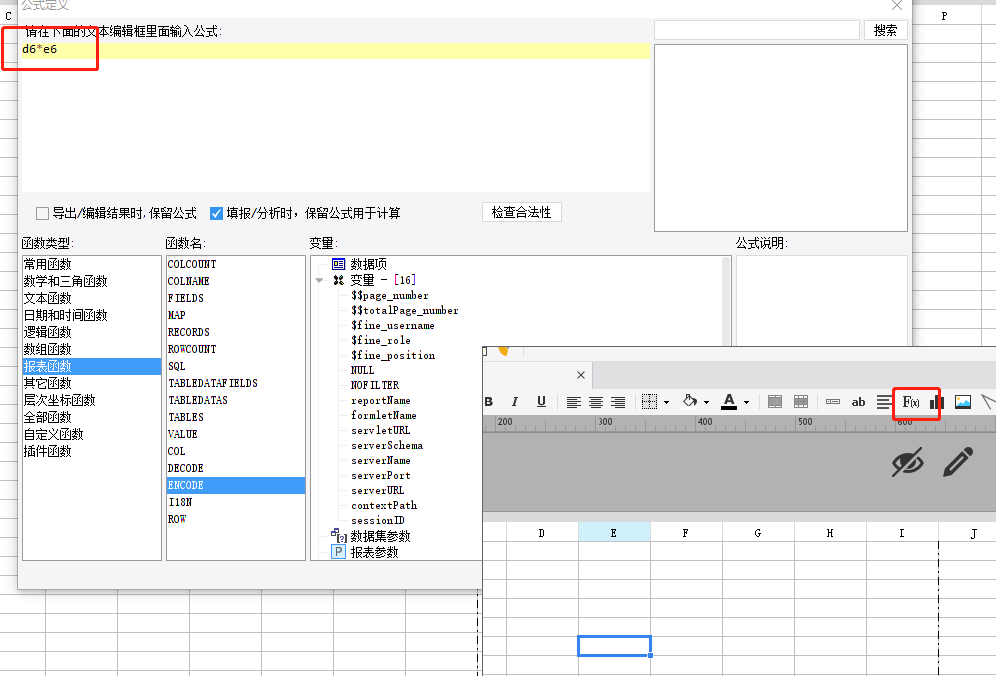This screenshot has height=676, width=996.
Task: Insert slash line icon in toolbar
Action: click(x=988, y=402)
